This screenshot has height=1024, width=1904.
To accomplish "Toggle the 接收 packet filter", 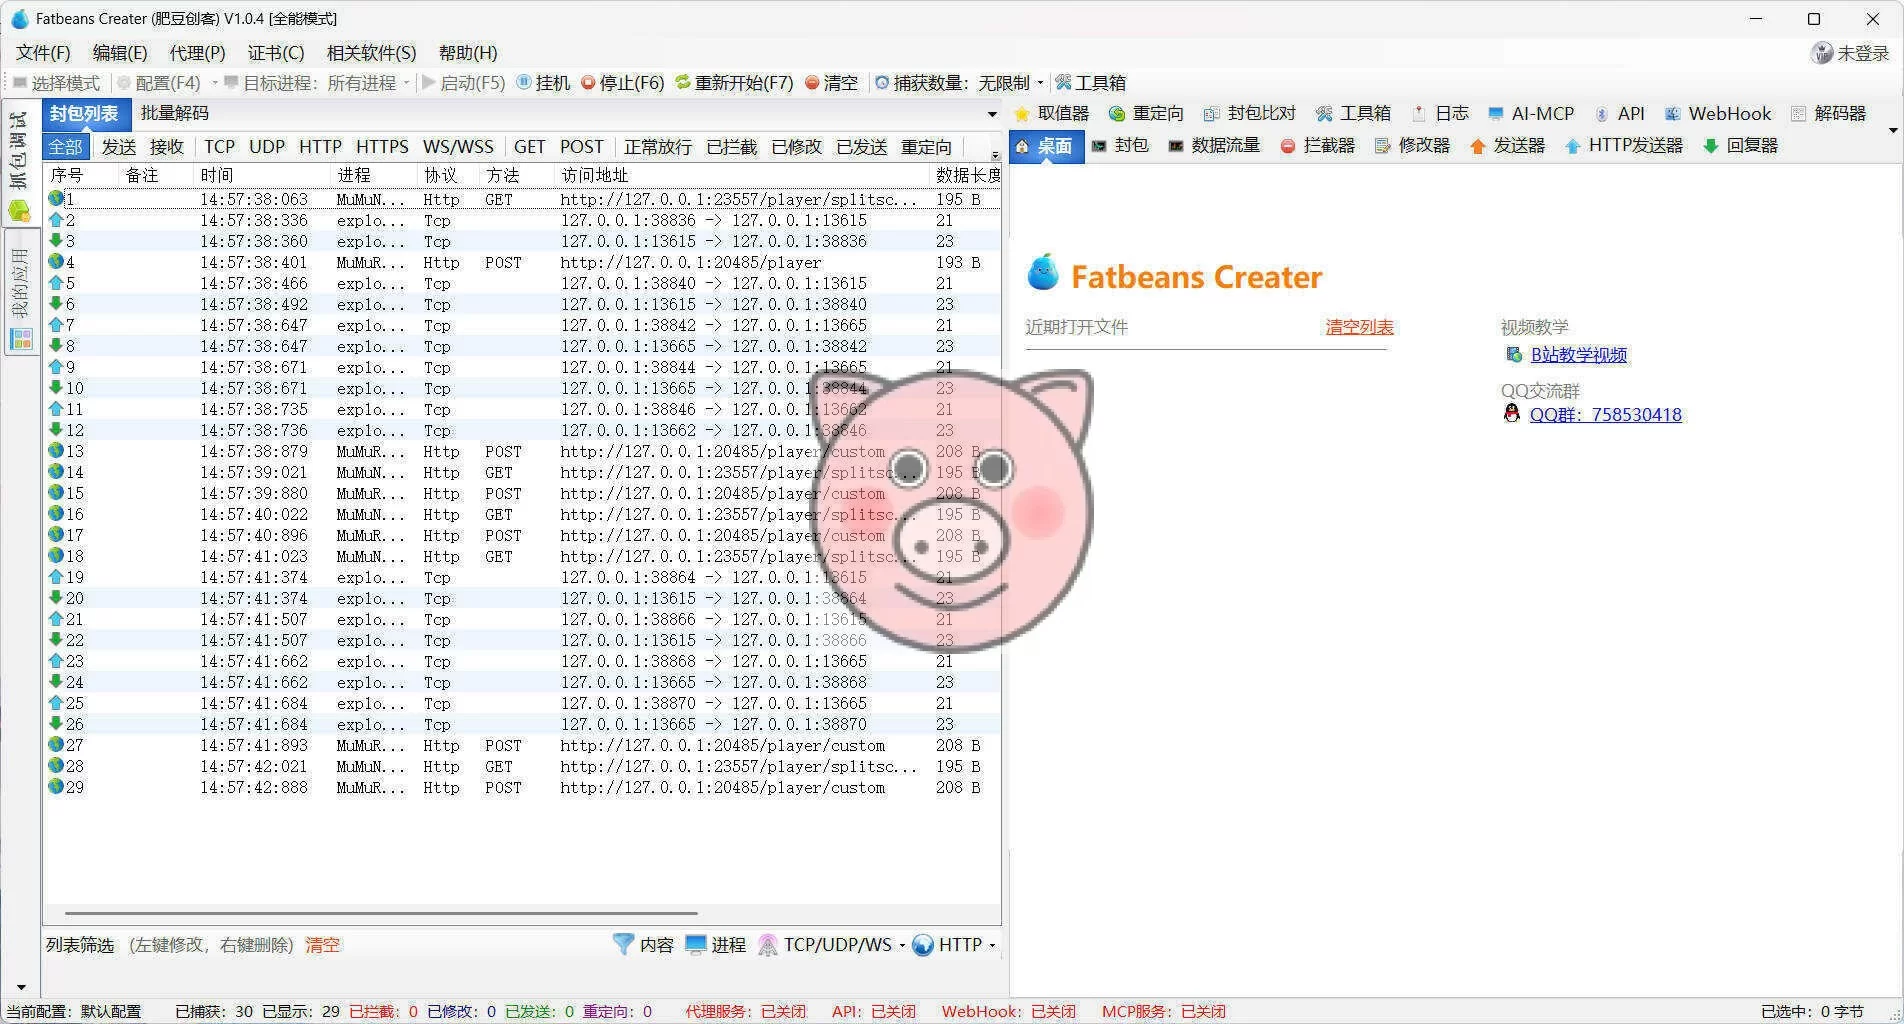I will pyautogui.click(x=166, y=147).
